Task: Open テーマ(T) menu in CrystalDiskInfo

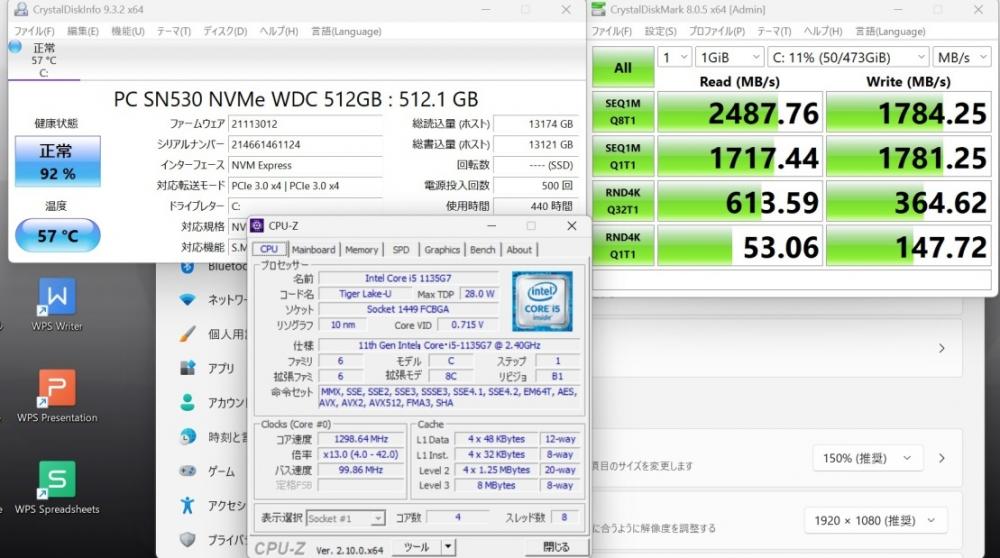Action: pos(173,31)
